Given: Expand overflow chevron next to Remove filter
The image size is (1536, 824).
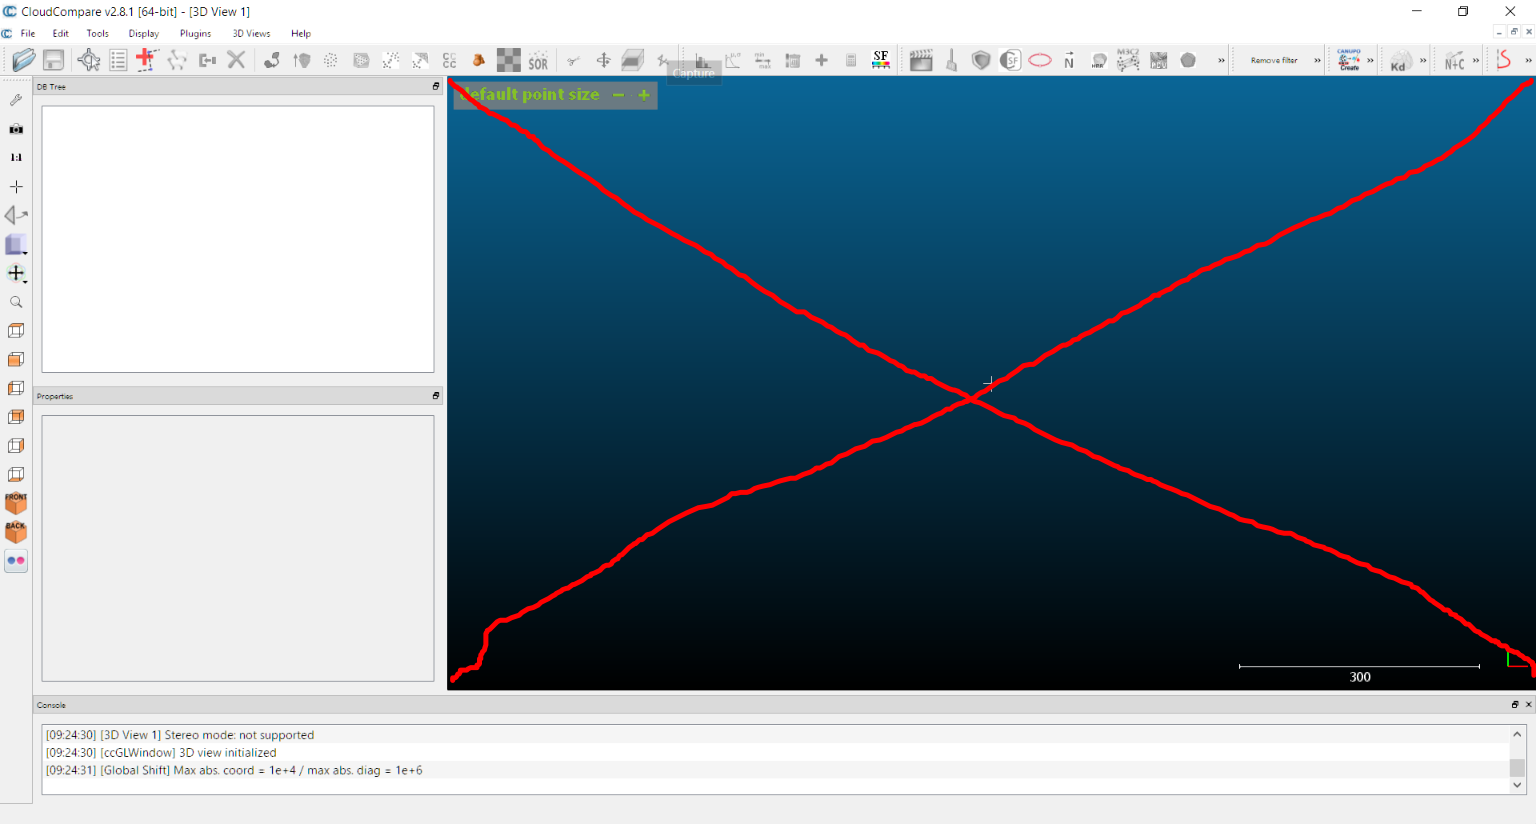Looking at the screenshot, I should pyautogui.click(x=1317, y=61).
